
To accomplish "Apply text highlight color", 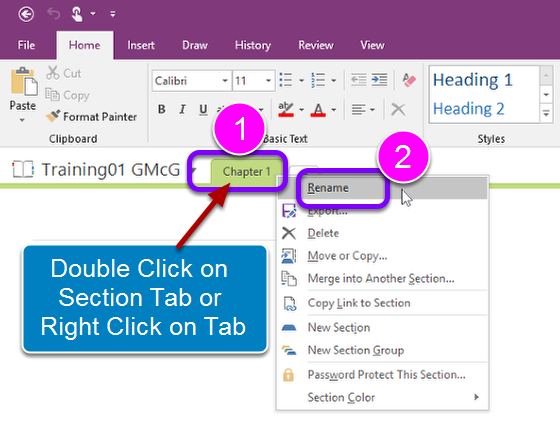I will (x=286, y=109).
